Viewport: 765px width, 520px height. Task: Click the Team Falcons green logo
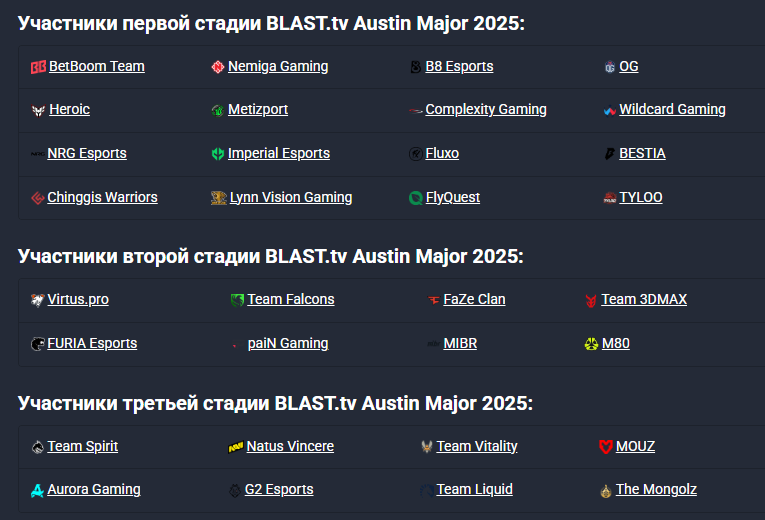pos(237,300)
